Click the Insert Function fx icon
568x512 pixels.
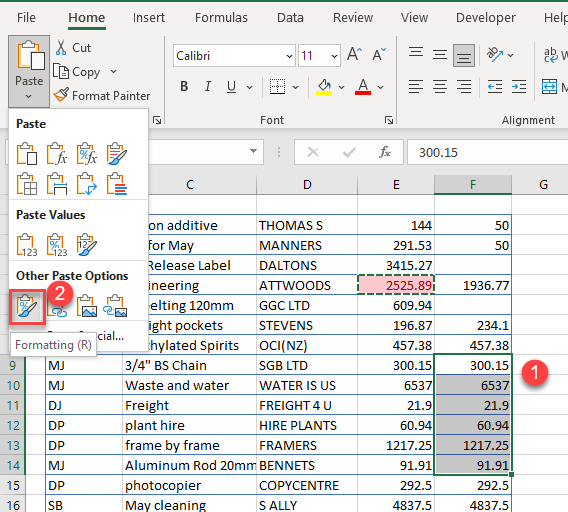(x=385, y=152)
